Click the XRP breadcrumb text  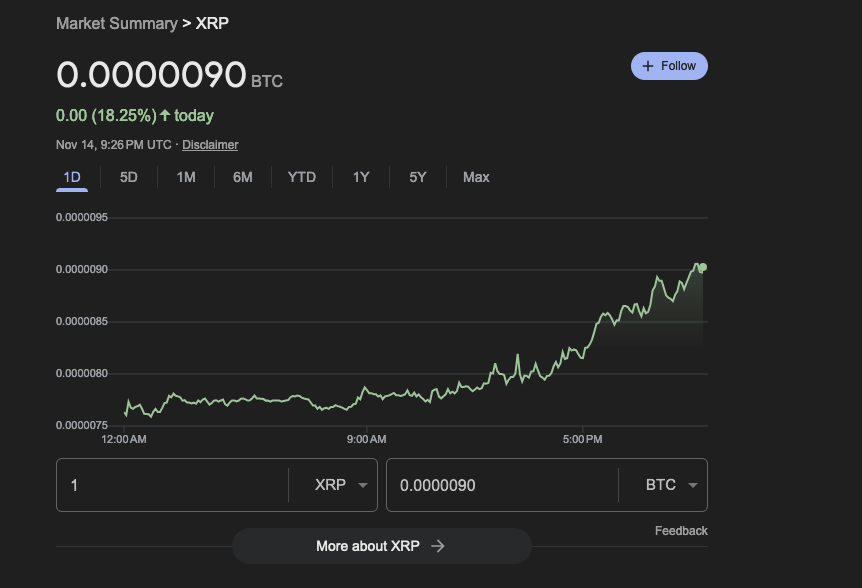click(x=212, y=24)
